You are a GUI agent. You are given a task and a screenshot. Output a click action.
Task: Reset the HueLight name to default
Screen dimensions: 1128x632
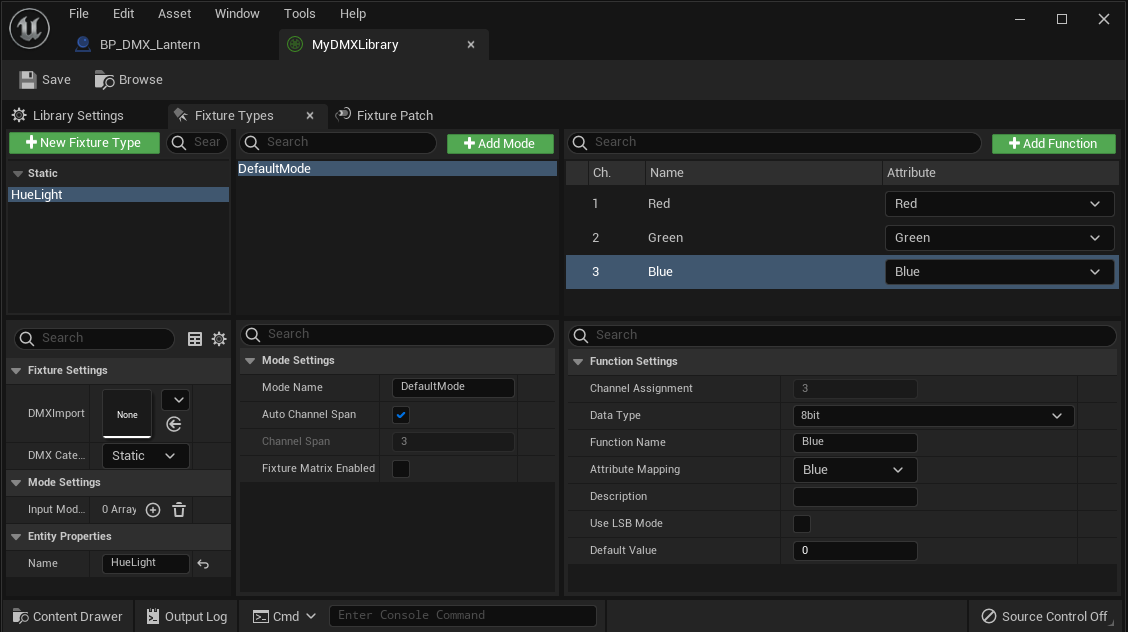pos(203,564)
